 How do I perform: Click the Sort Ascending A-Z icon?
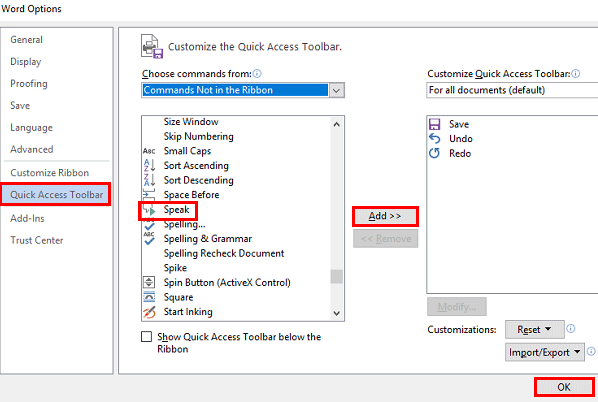point(149,166)
